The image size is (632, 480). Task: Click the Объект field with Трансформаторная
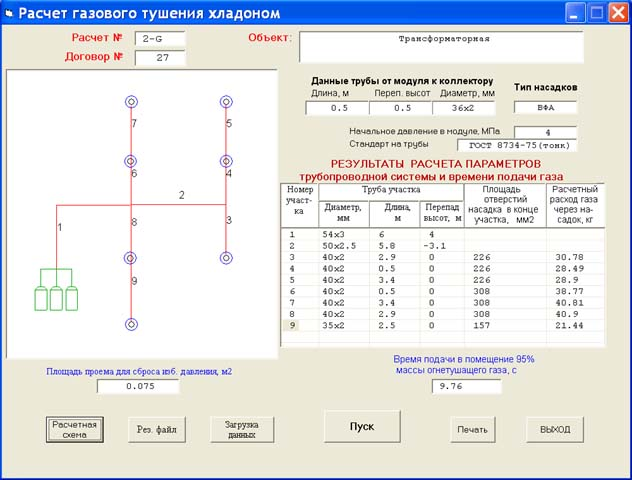tap(439, 46)
